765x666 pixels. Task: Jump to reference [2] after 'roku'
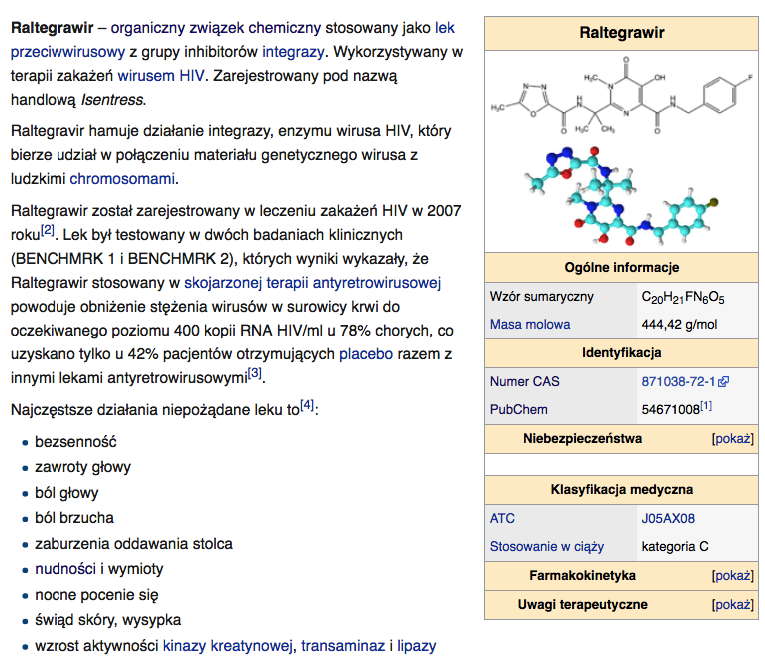[x=47, y=229]
